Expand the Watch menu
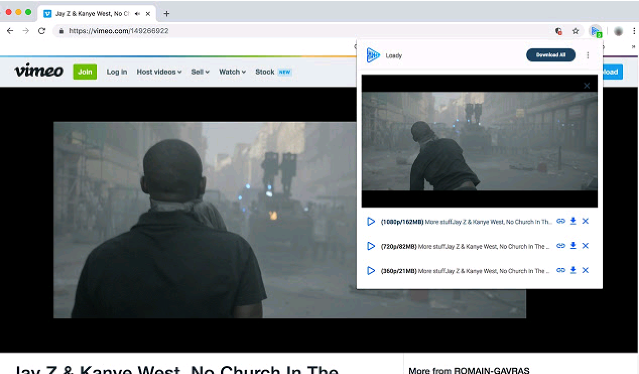 pos(232,72)
